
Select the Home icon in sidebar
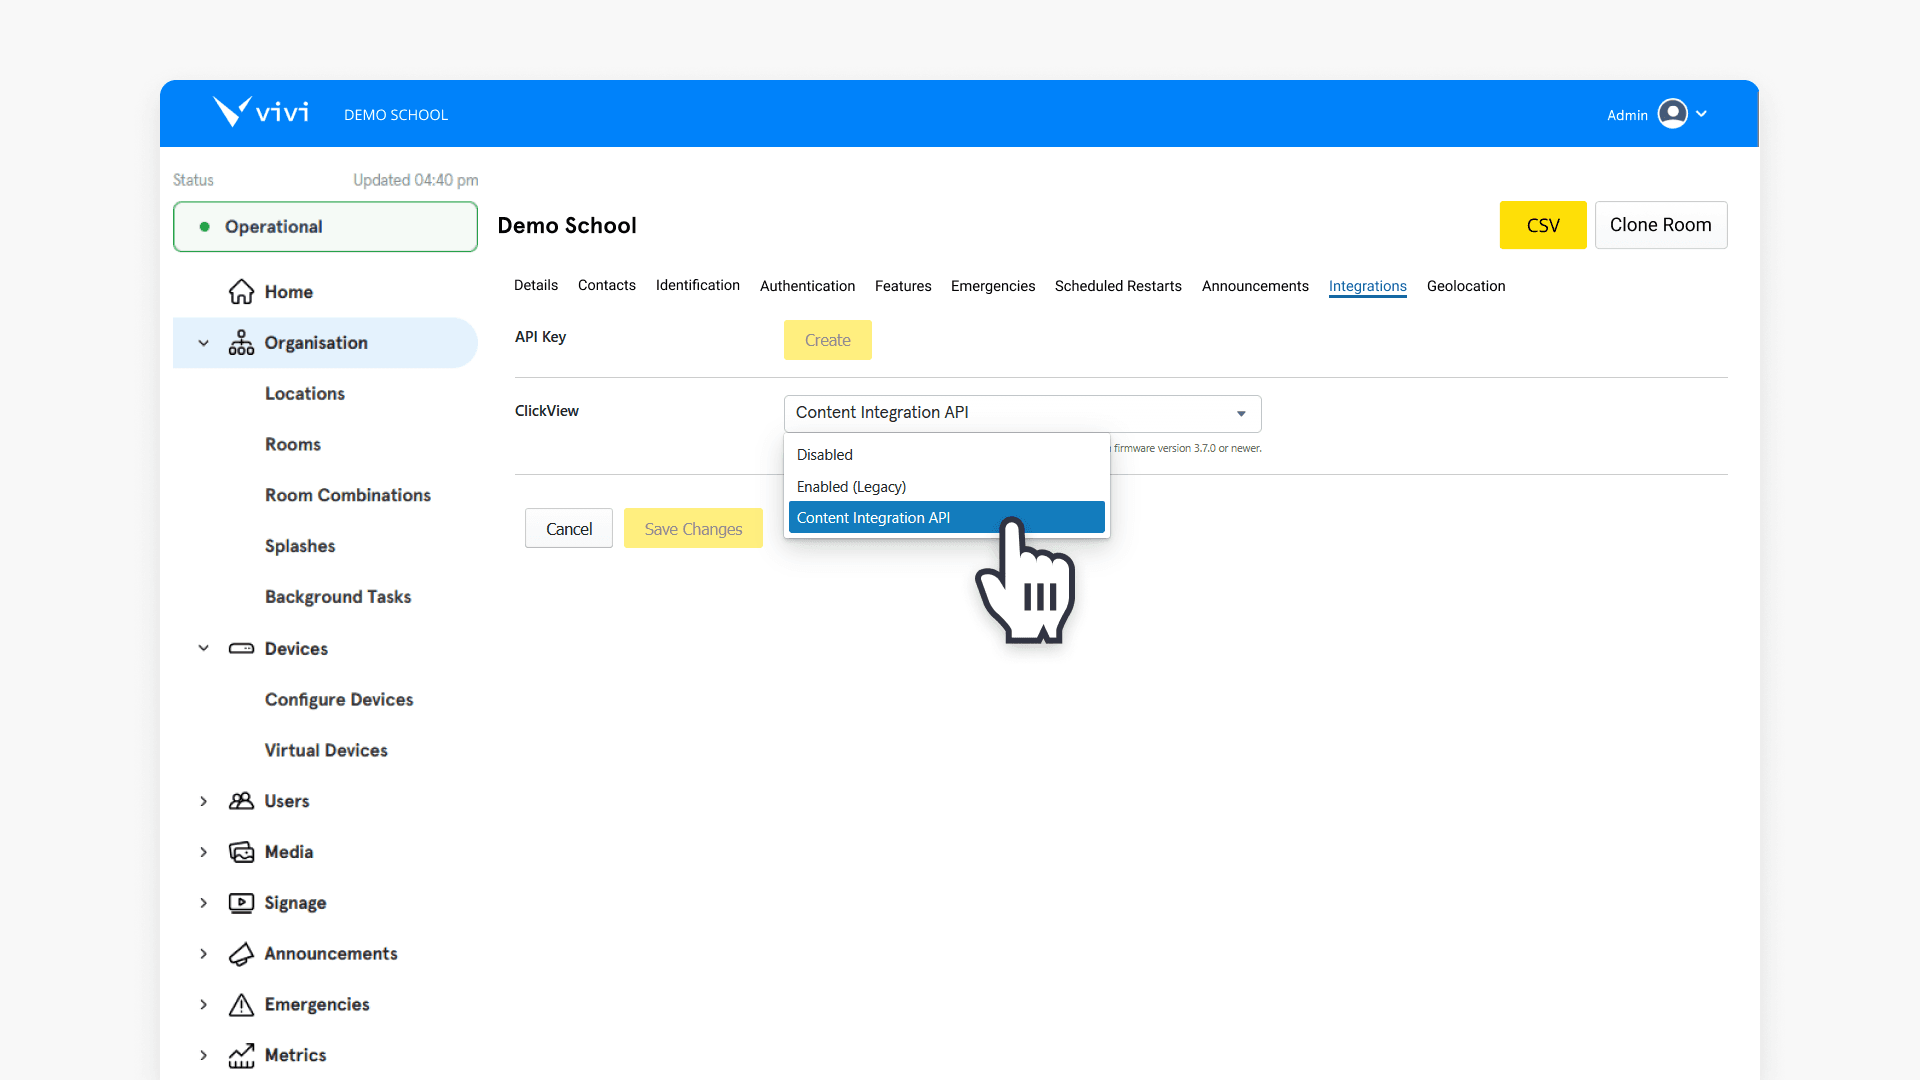click(x=241, y=291)
